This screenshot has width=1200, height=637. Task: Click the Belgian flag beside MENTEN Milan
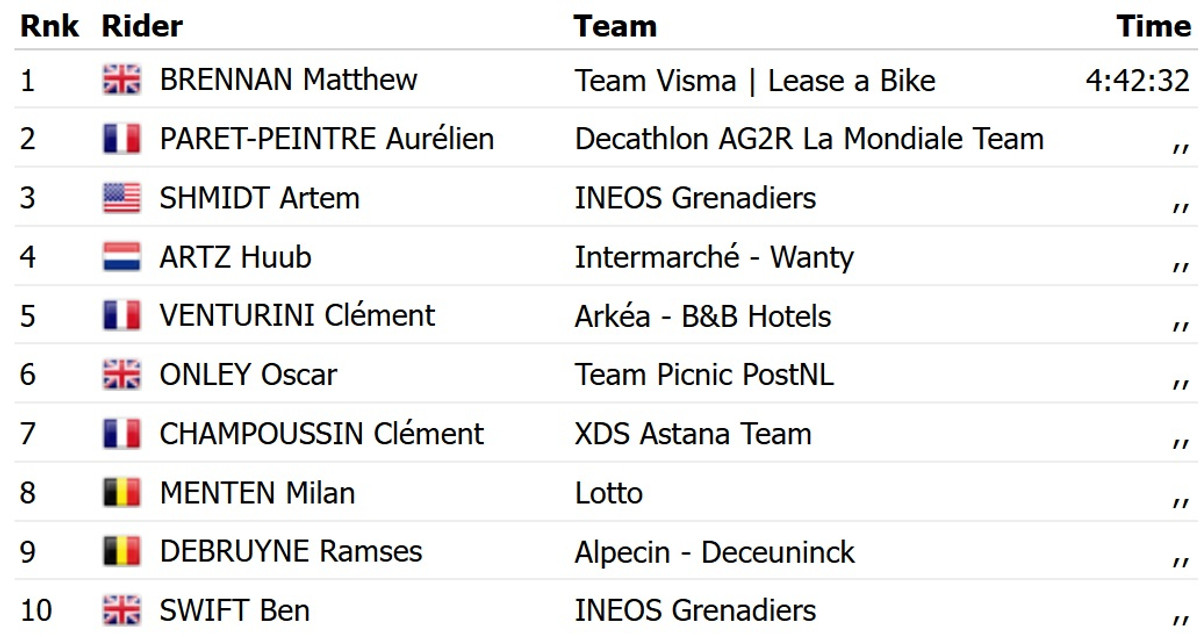tap(121, 493)
